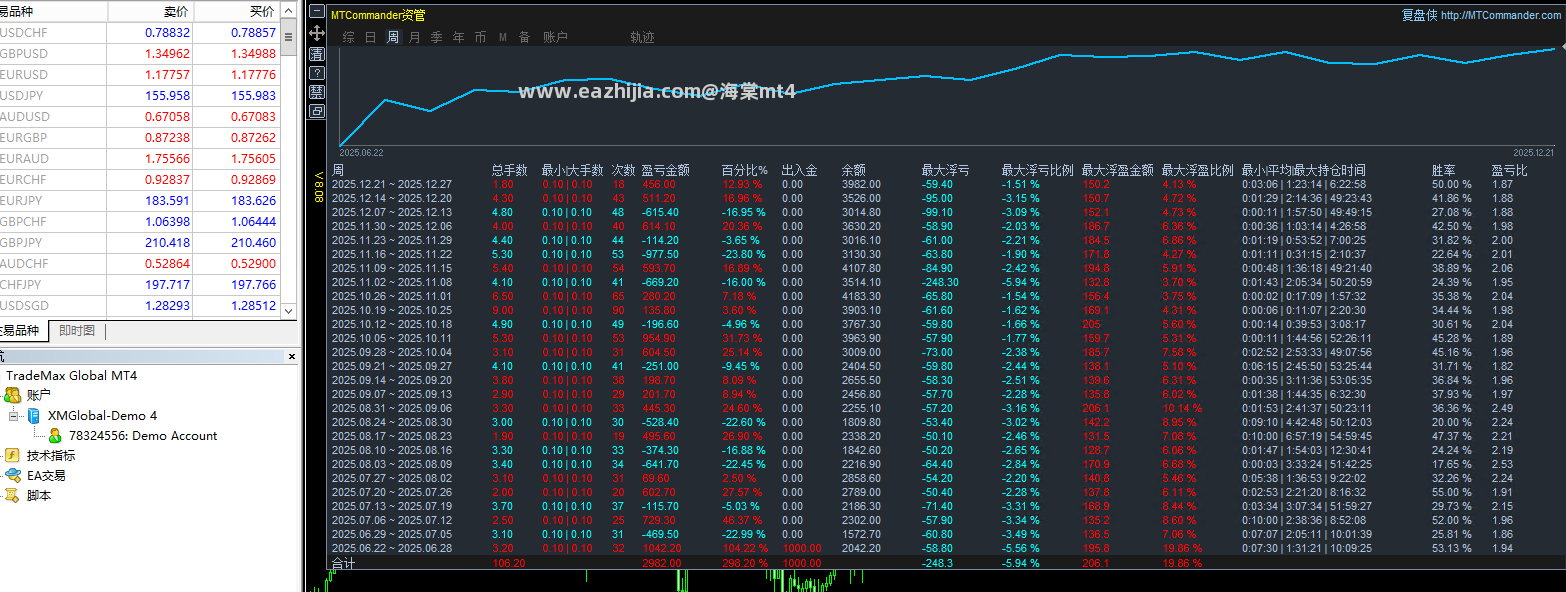Screen dimensions: 1566x592
Task: Select the USDCHF row in market watch
Action: click(140, 32)
